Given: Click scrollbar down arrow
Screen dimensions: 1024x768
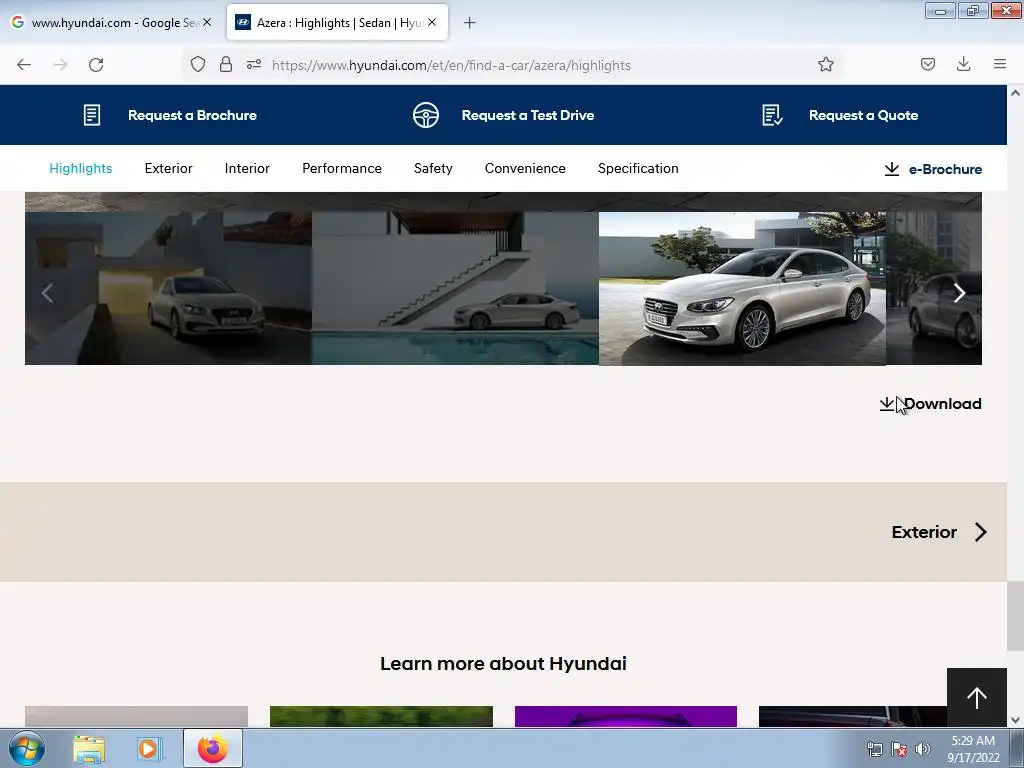Looking at the screenshot, I should (1016, 720).
